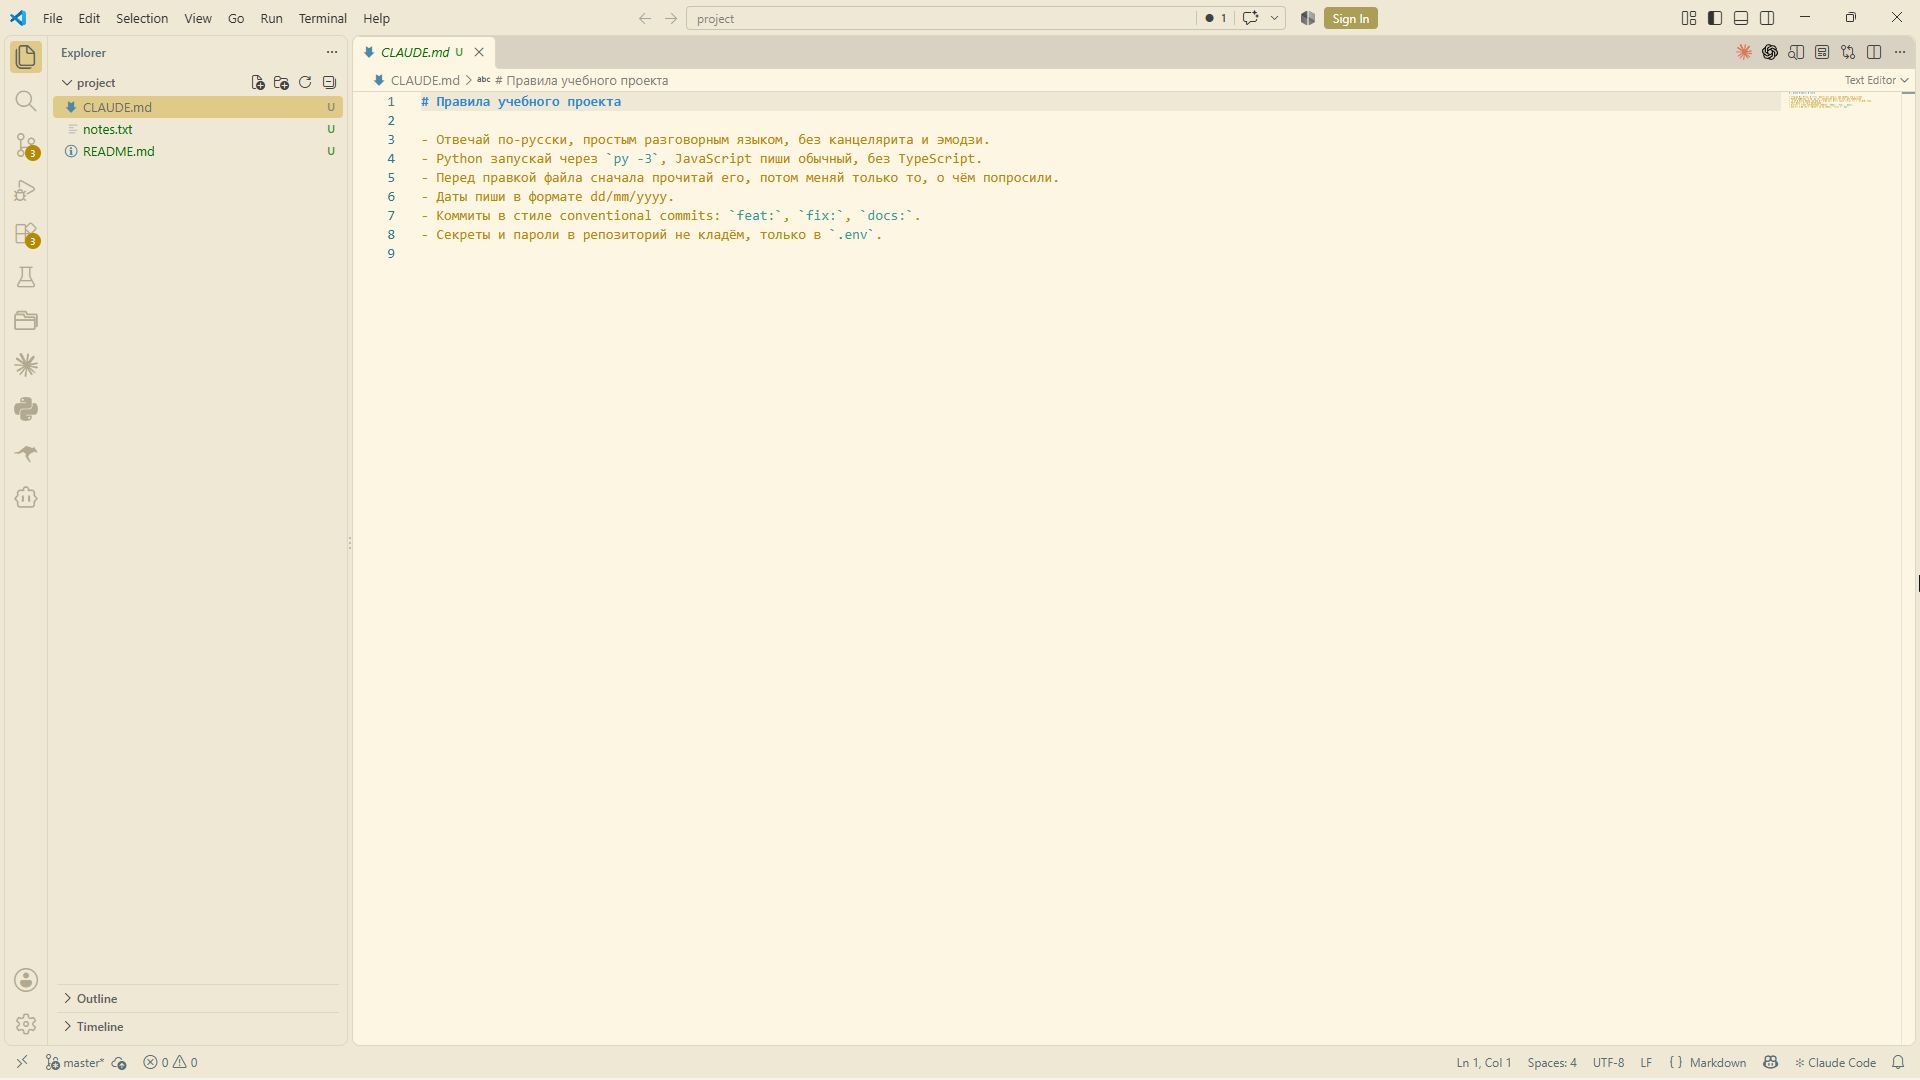Split the editor to the right
Screen dimensions: 1920x1080
tap(1874, 52)
